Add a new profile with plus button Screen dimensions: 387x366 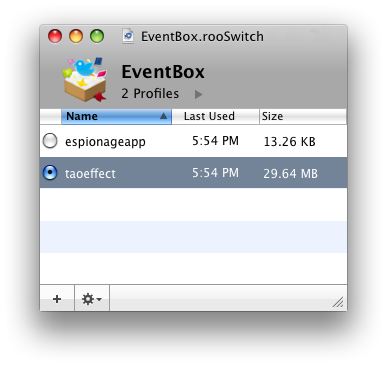coord(57,299)
